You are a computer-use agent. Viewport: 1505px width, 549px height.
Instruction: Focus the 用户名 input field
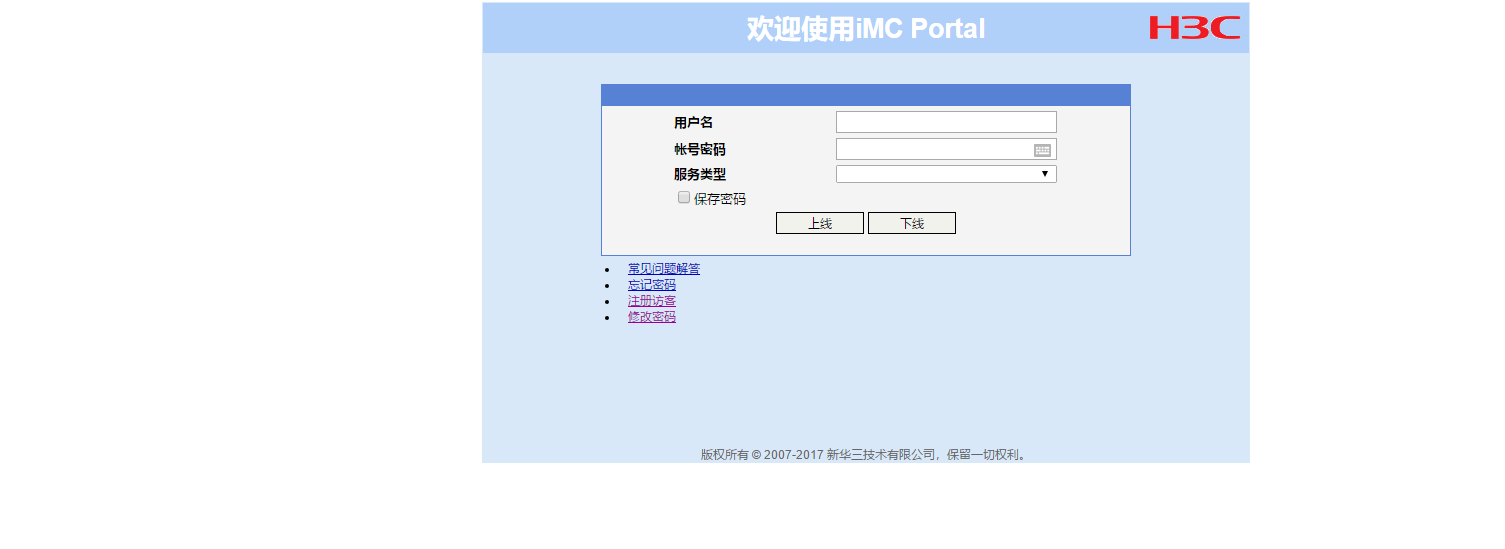[x=946, y=122]
